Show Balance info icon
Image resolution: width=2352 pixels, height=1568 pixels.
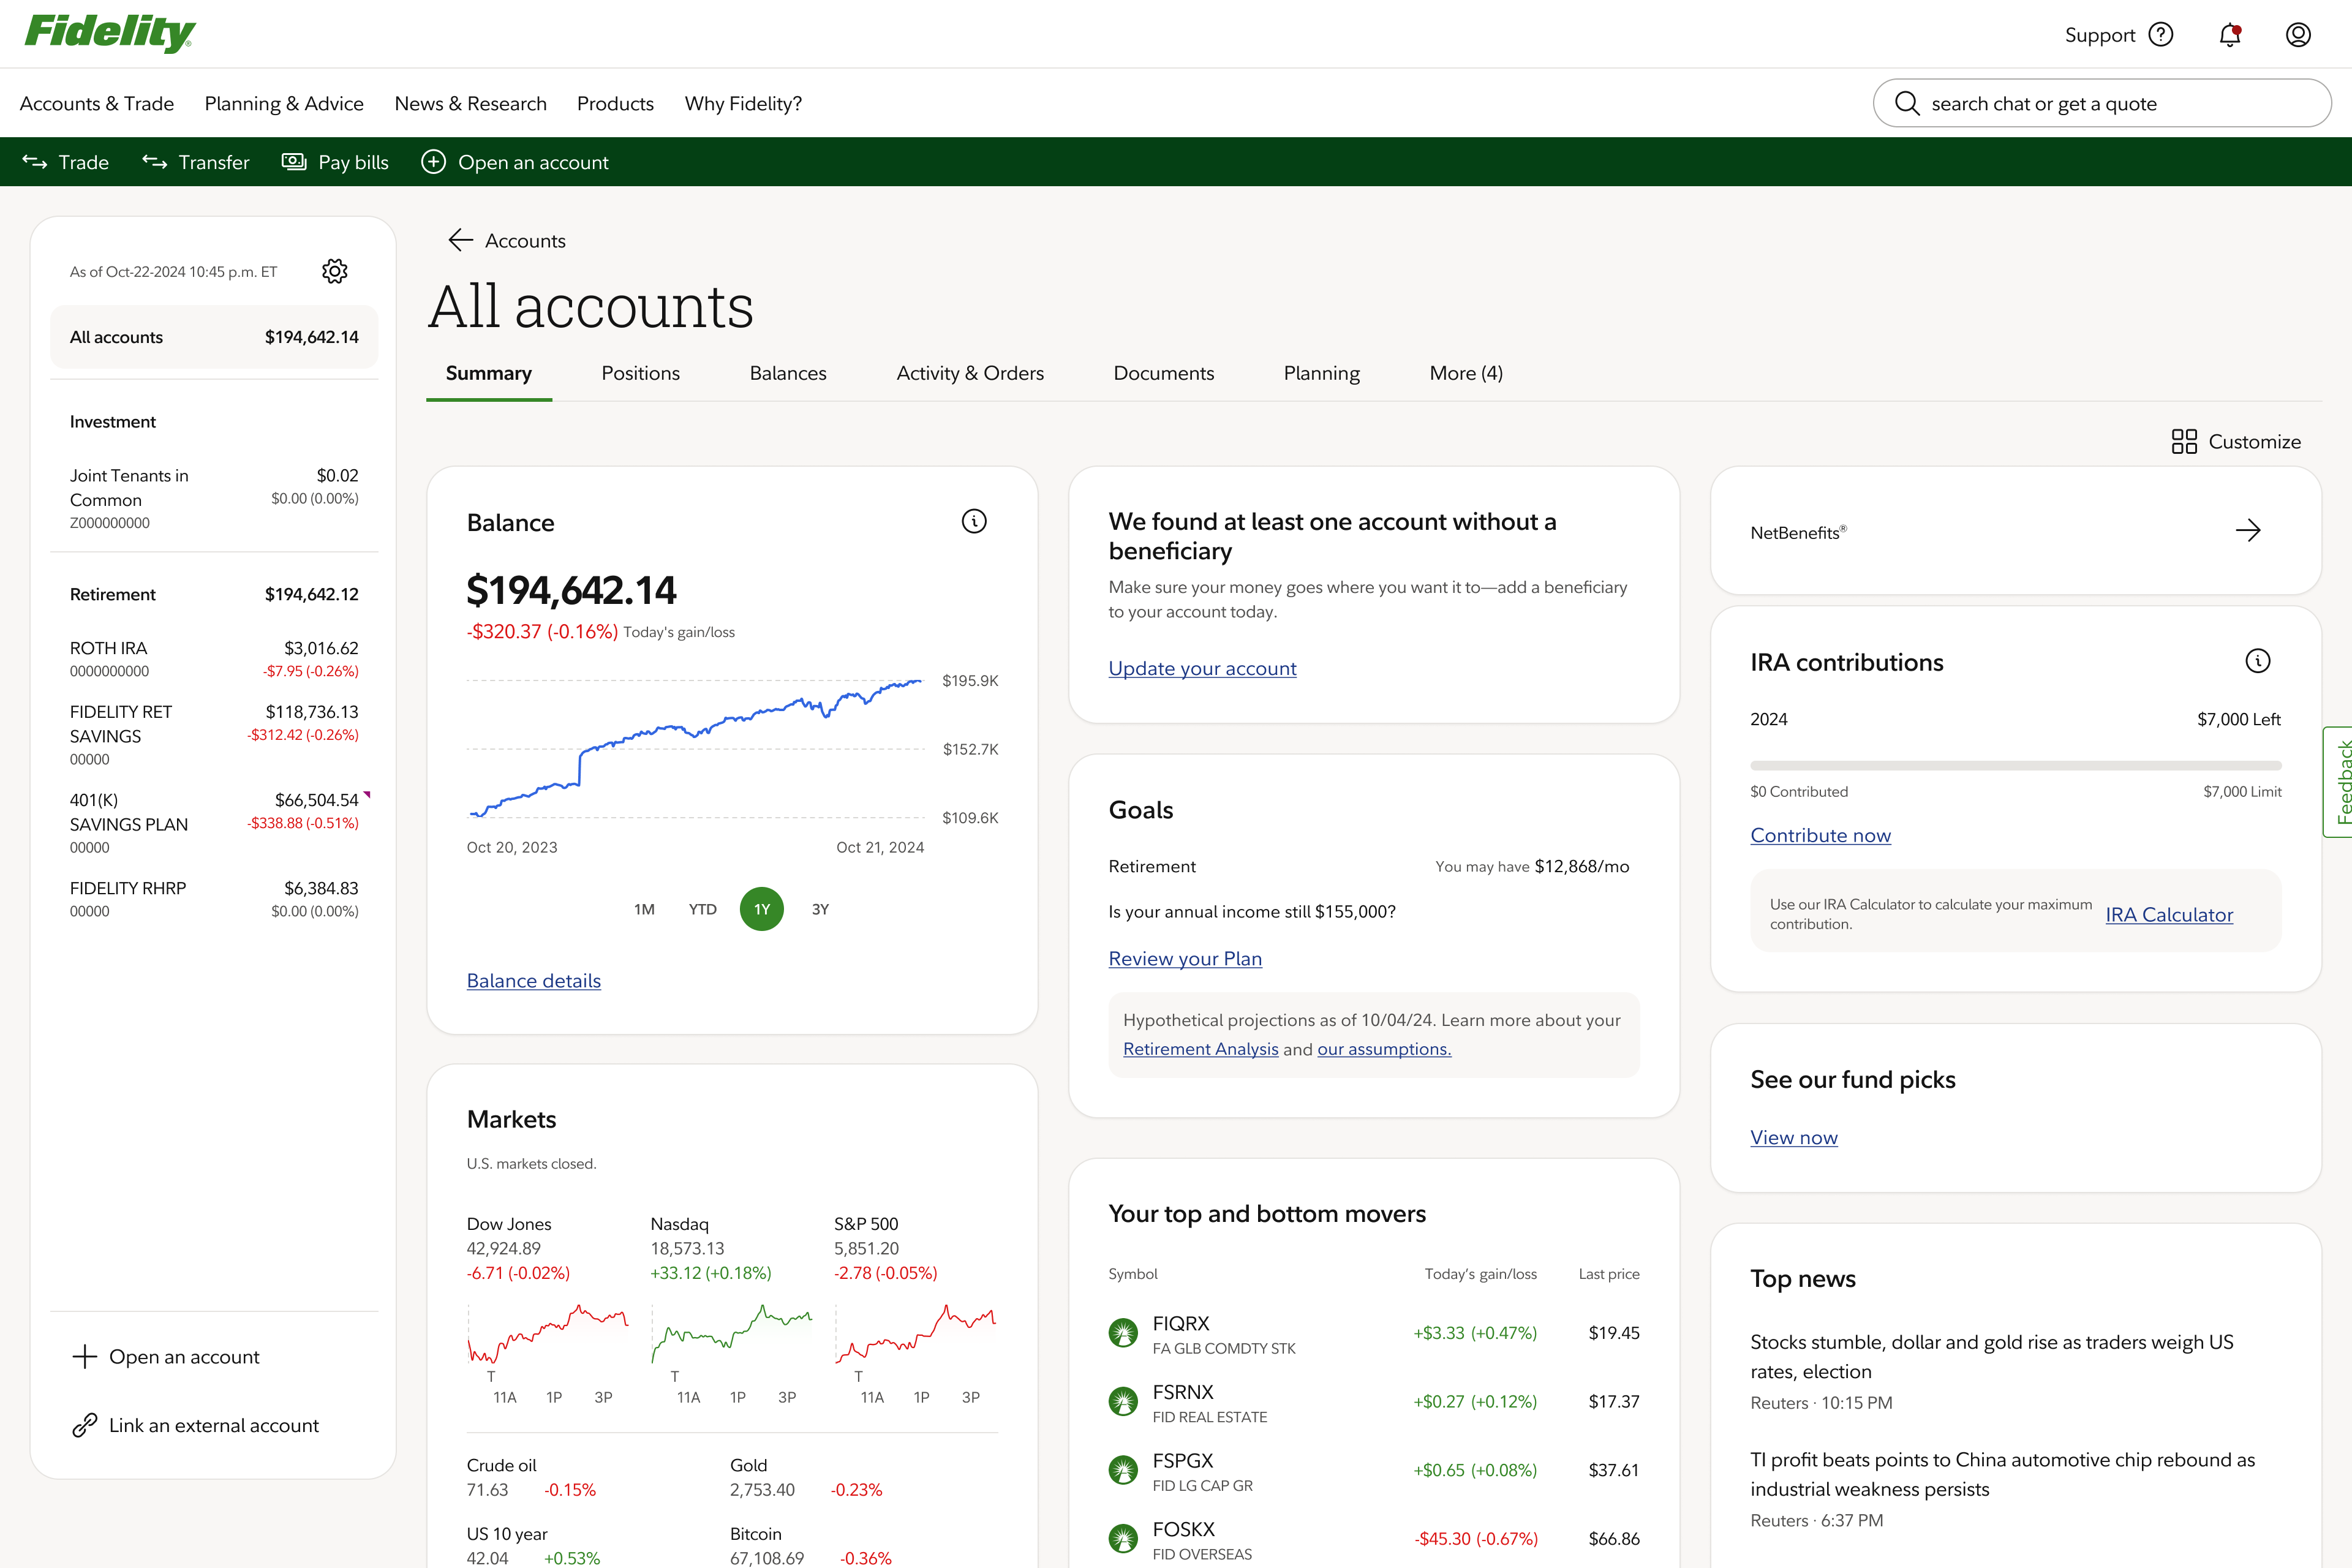click(x=974, y=521)
